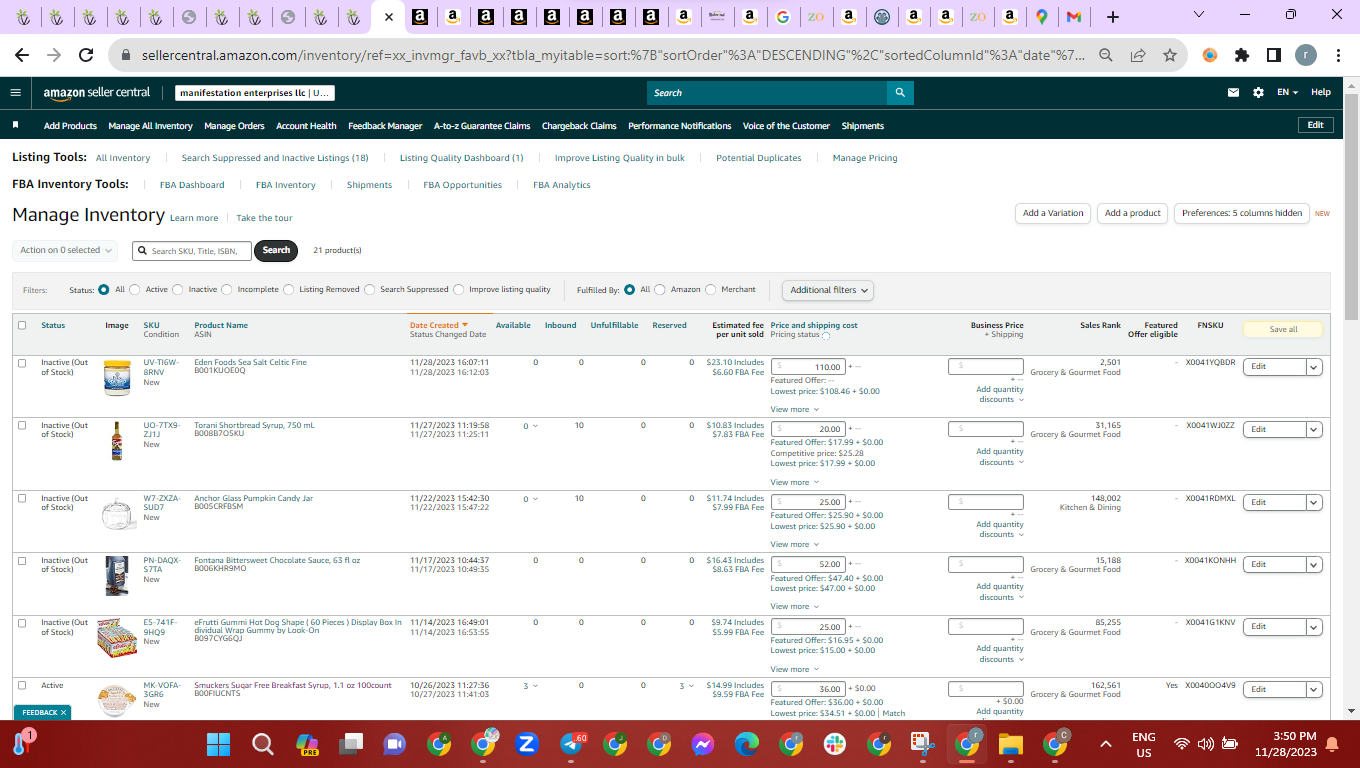Open the Seller Central settings gear
Screen dimensions: 1360x768
(1258, 92)
